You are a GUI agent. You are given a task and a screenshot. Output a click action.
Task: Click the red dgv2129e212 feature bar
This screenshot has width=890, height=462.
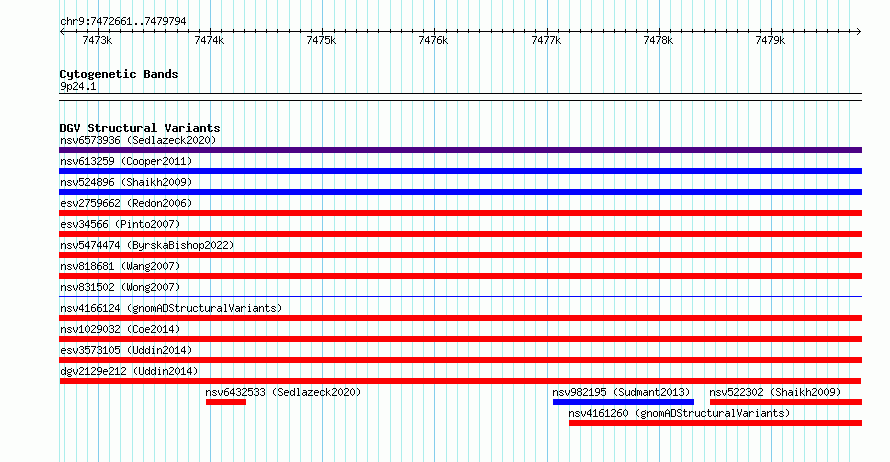pyautogui.click(x=460, y=381)
